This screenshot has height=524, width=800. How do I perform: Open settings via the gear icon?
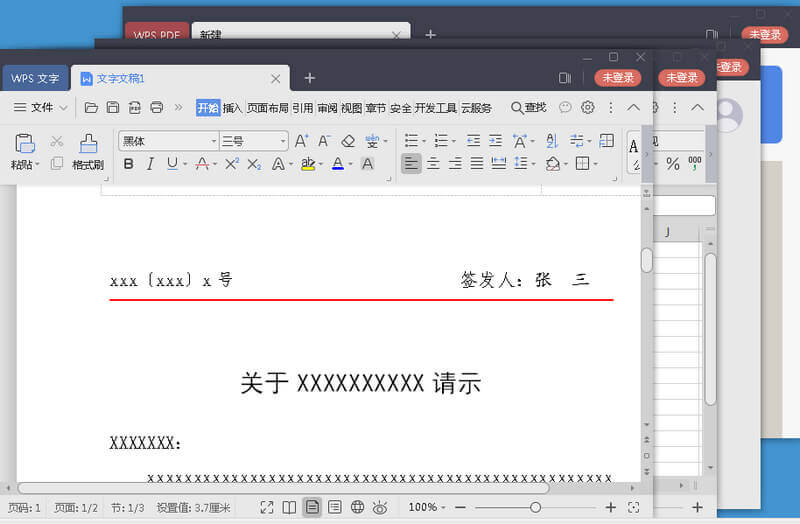click(588, 108)
